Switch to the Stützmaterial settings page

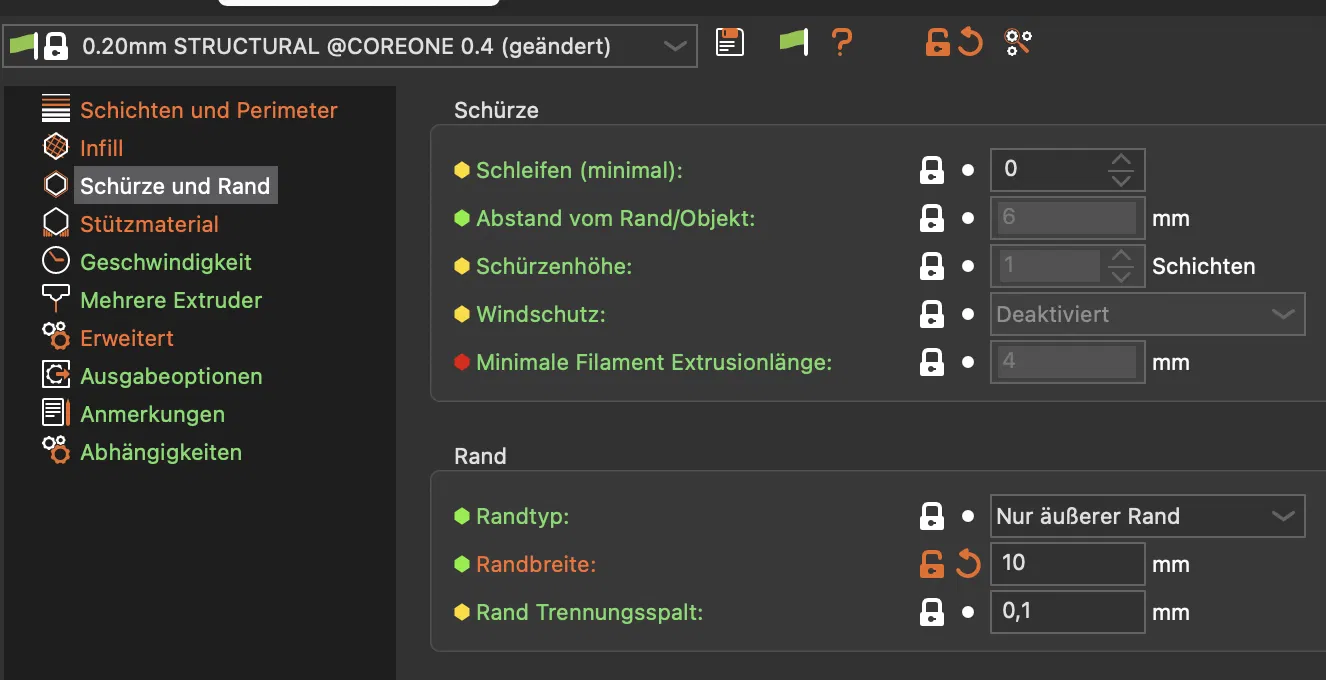(x=149, y=224)
